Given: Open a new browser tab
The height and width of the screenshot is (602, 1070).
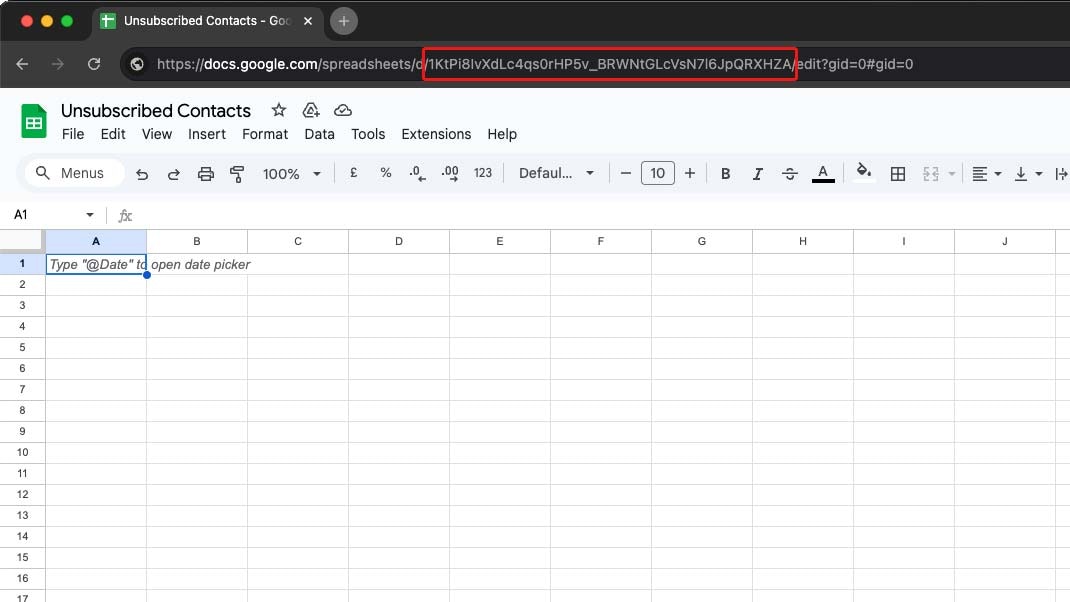Looking at the screenshot, I should [x=344, y=21].
